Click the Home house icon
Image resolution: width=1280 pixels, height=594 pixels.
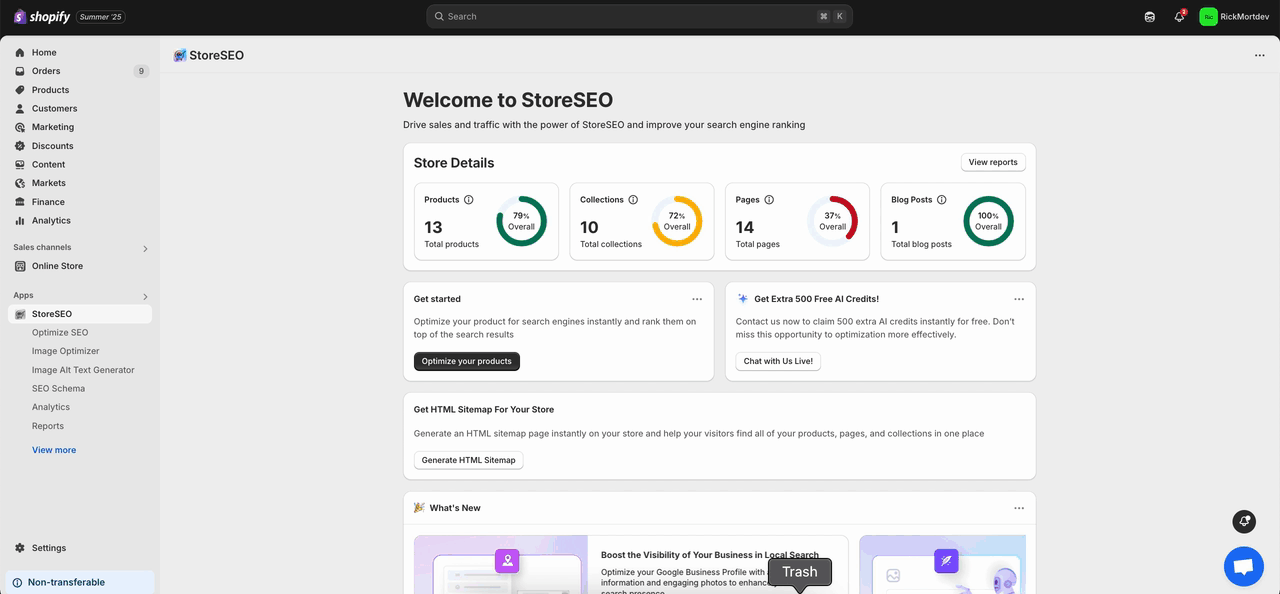coord(20,52)
